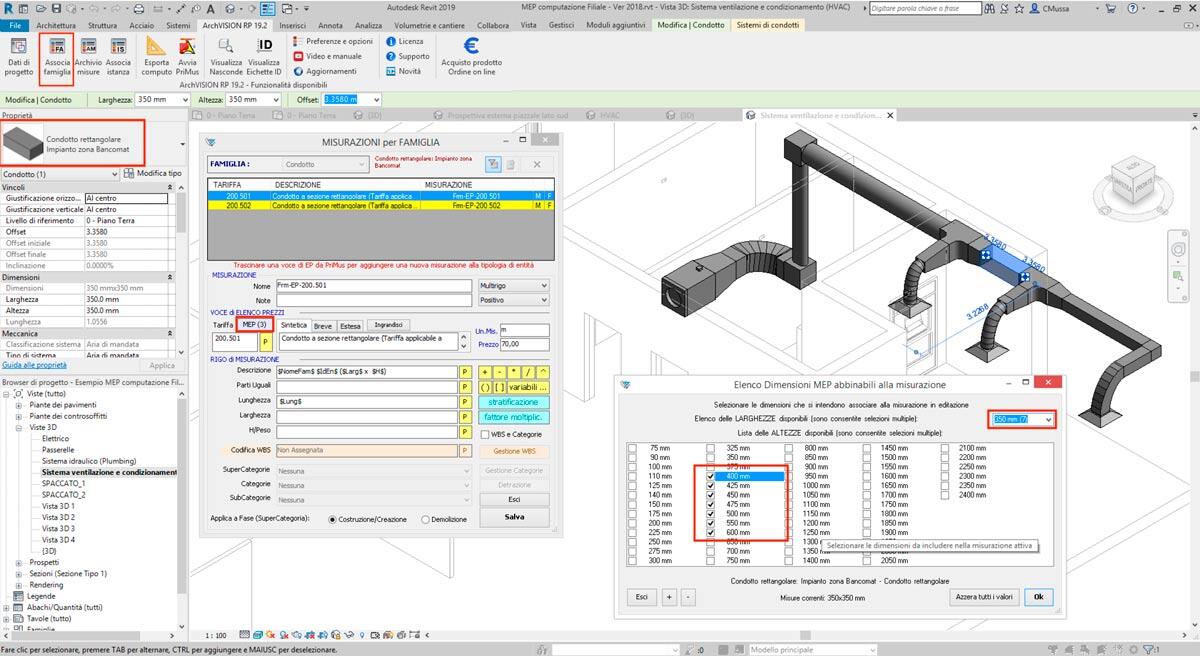This screenshot has height=656, width=1200.
Task: Select the MEP (3) tab
Action: point(254,325)
